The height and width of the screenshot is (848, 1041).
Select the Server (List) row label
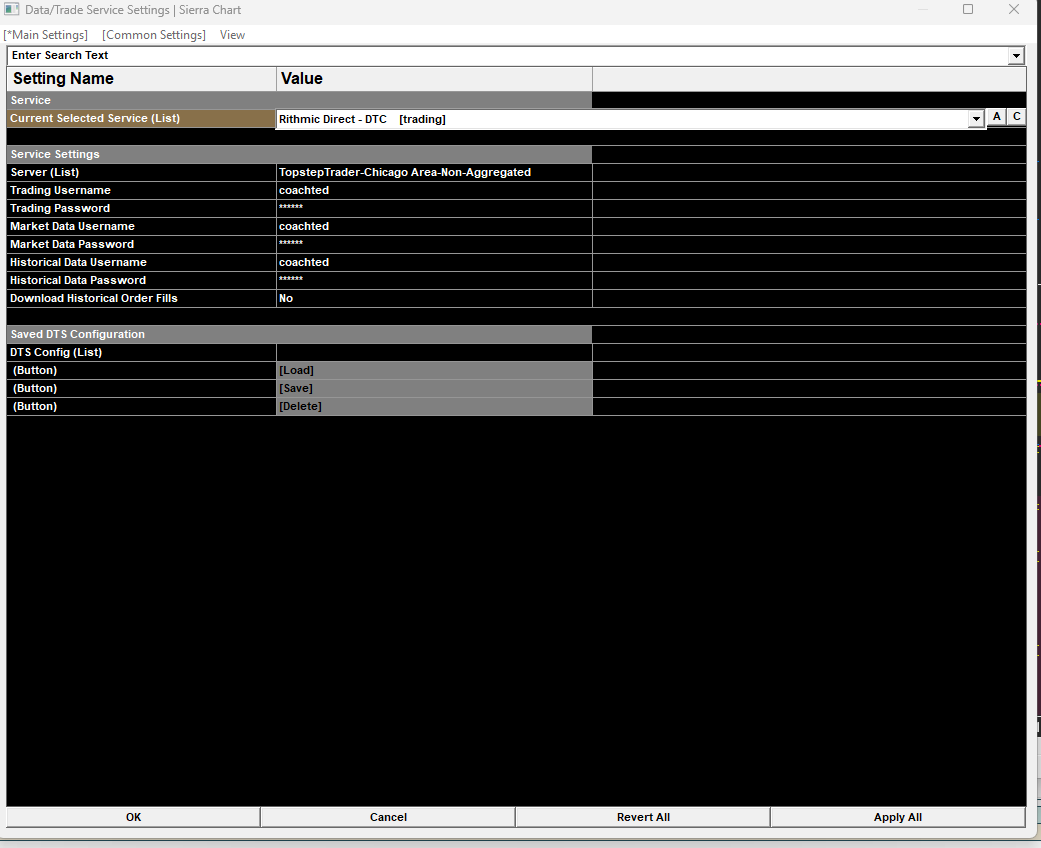coord(44,172)
